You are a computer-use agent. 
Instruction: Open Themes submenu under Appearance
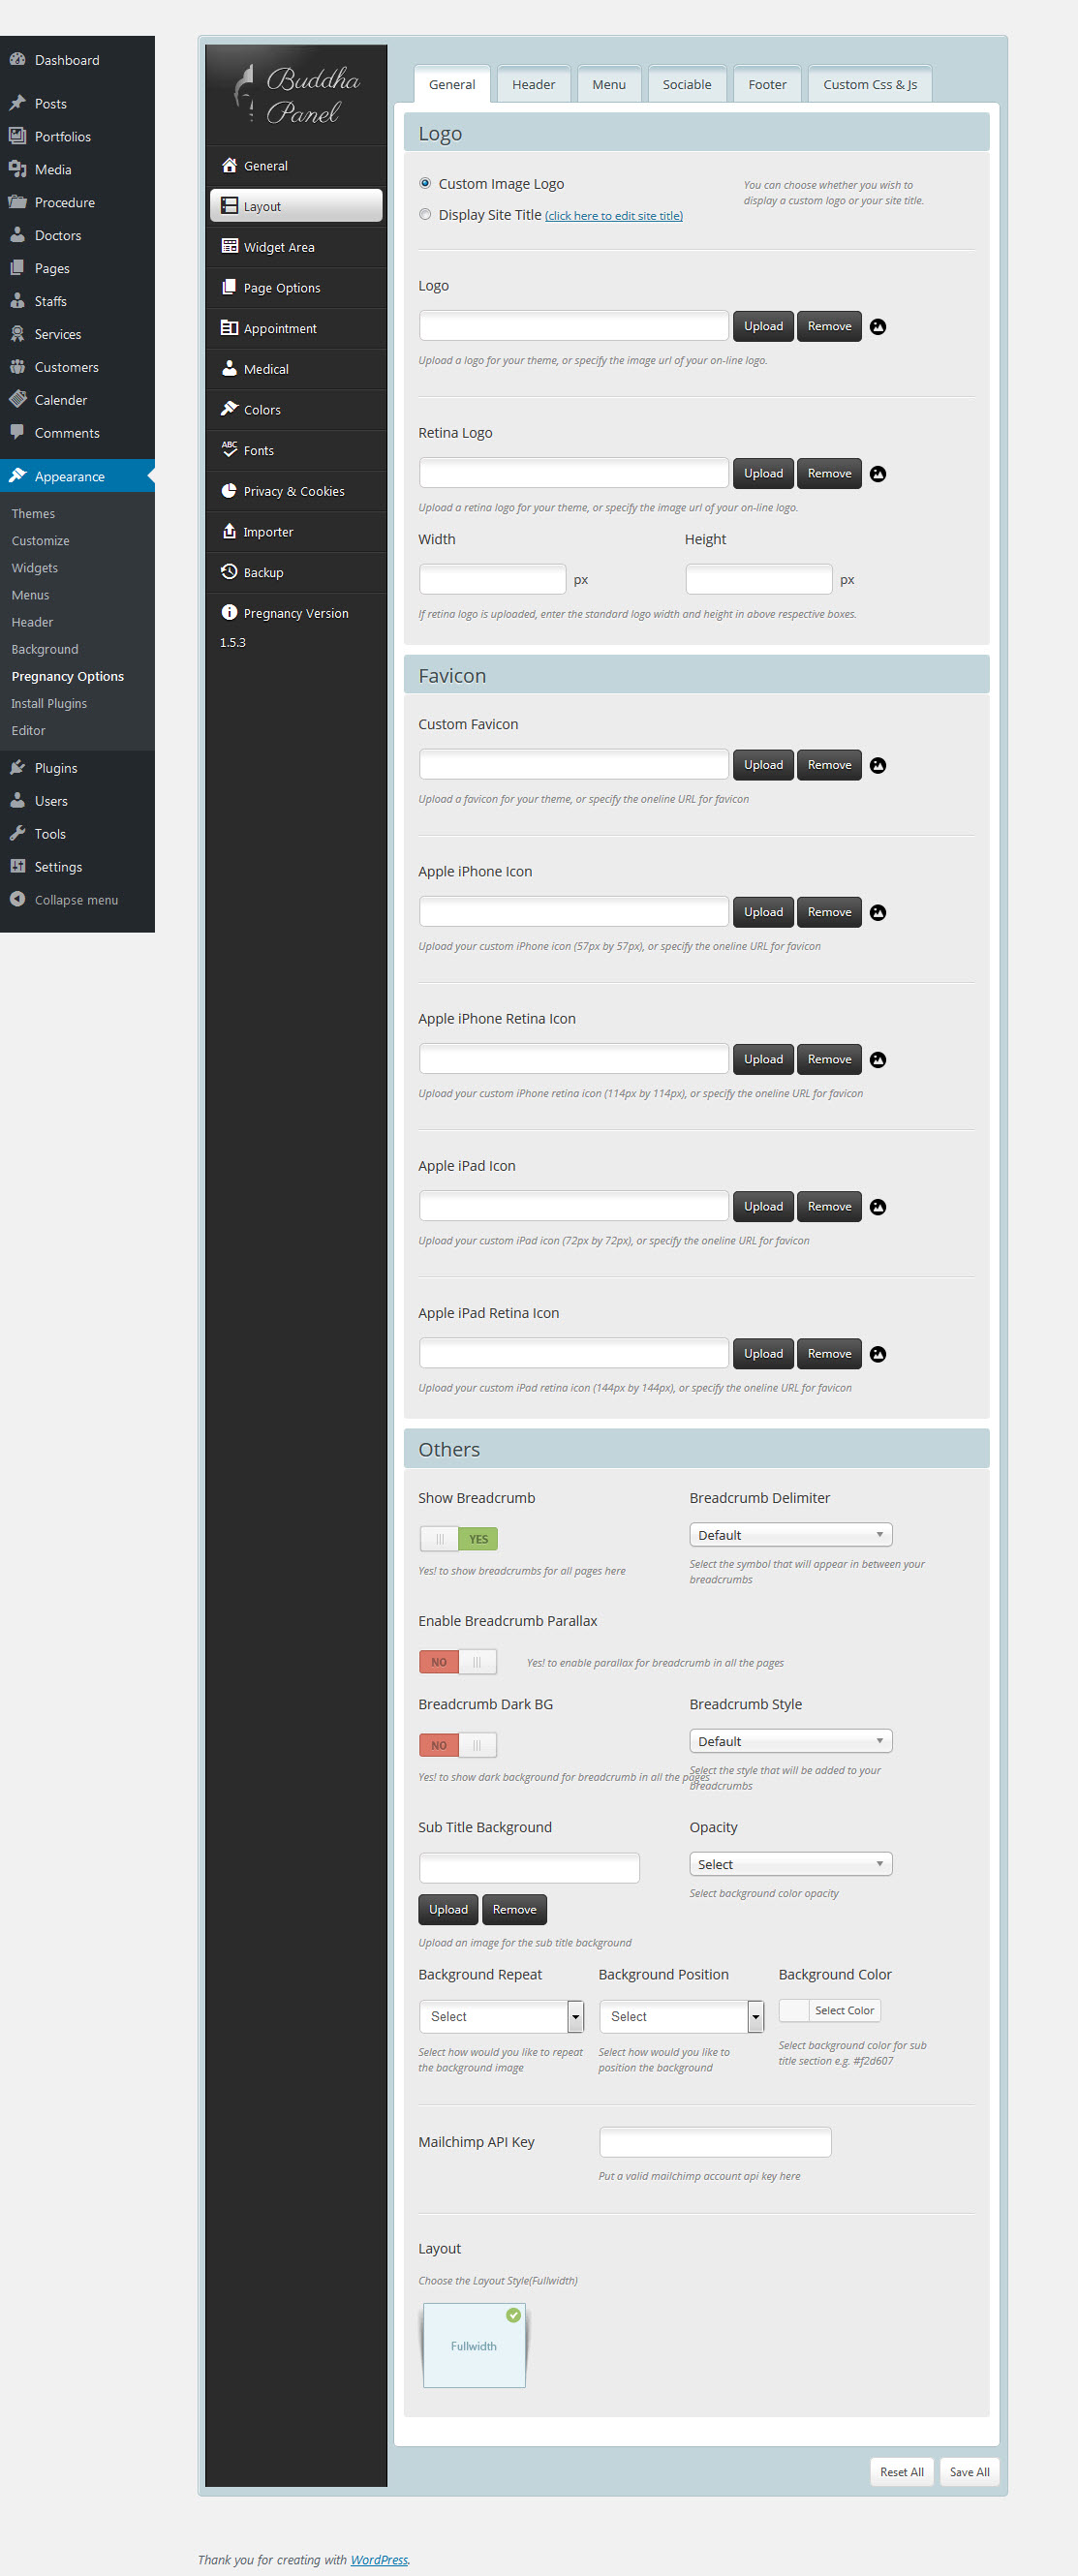(x=33, y=513)
